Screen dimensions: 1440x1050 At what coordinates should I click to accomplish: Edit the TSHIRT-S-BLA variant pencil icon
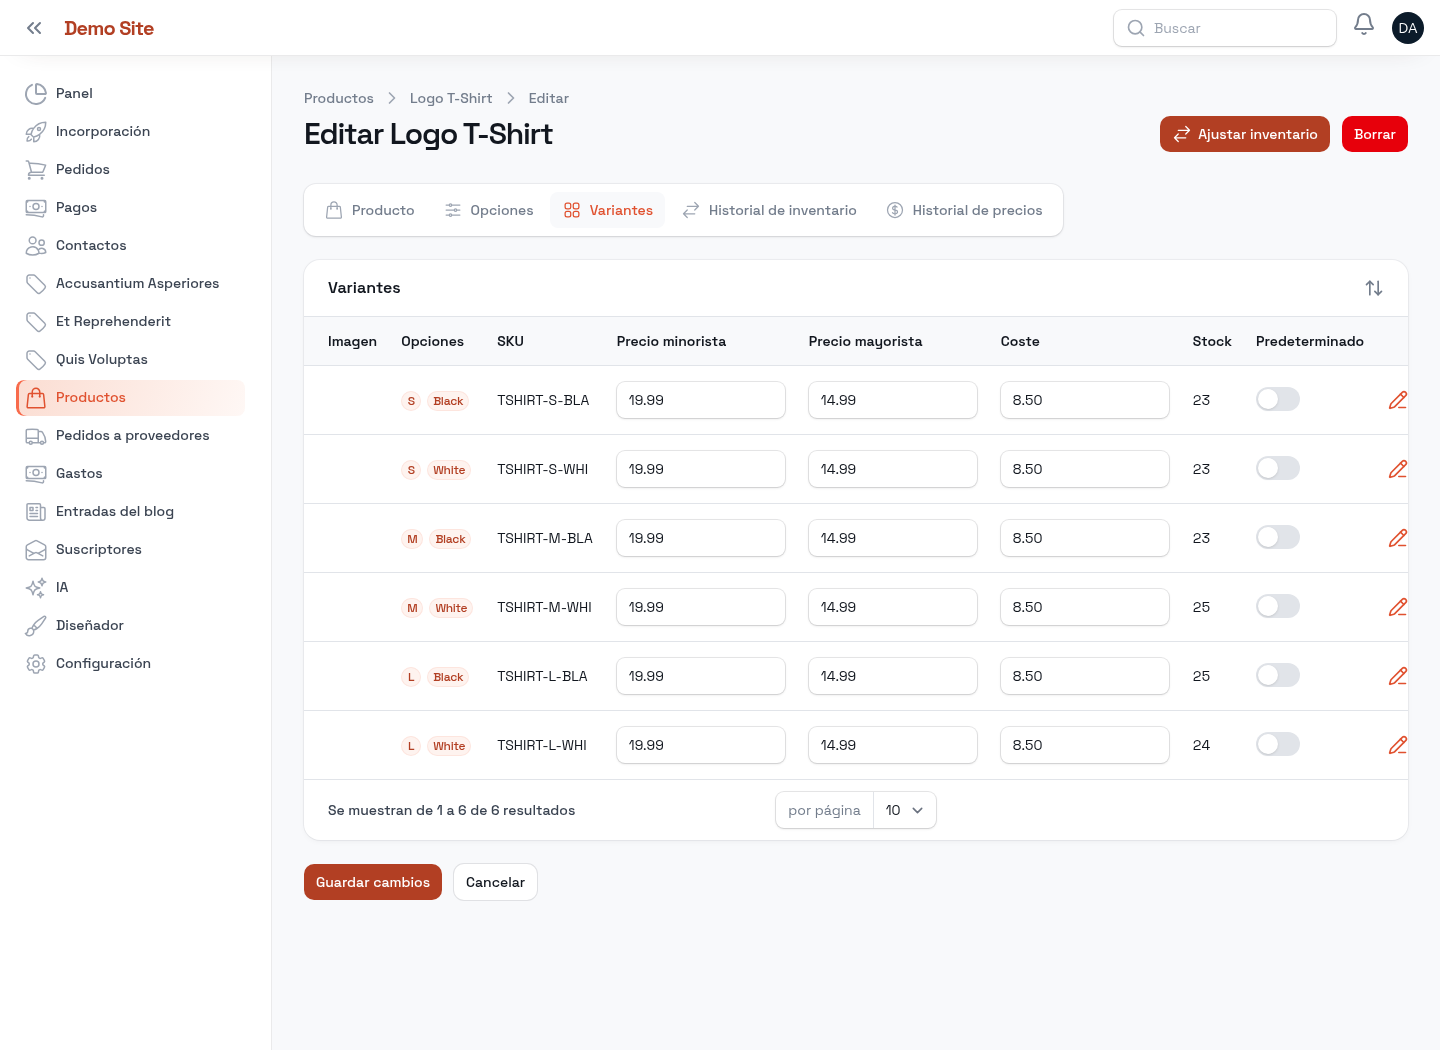[x=1398, y=400]
